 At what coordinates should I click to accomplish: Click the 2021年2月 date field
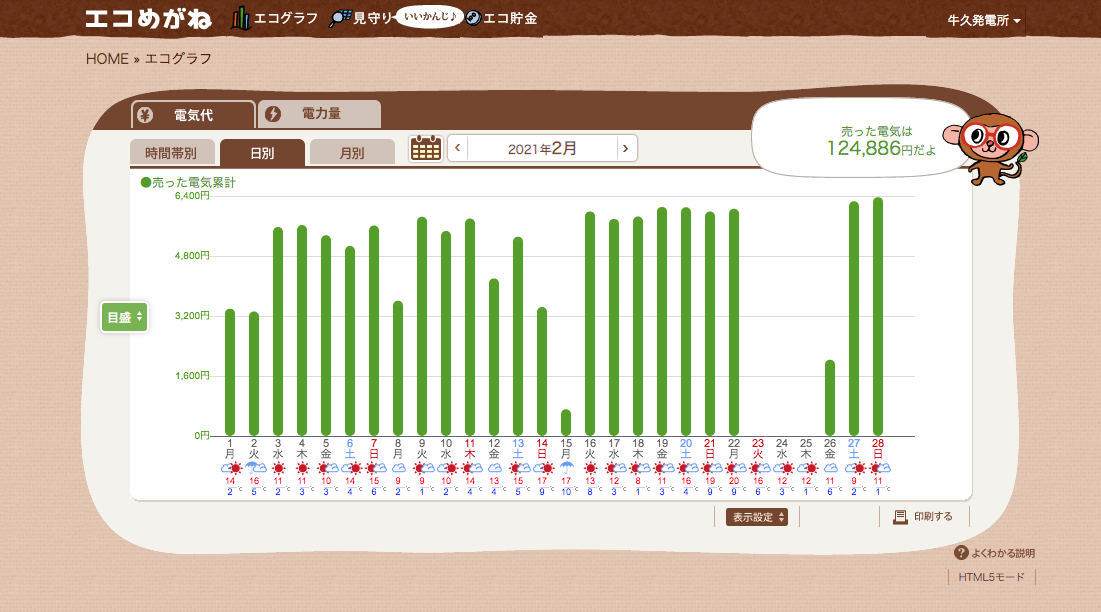click(x=542, y=148)
